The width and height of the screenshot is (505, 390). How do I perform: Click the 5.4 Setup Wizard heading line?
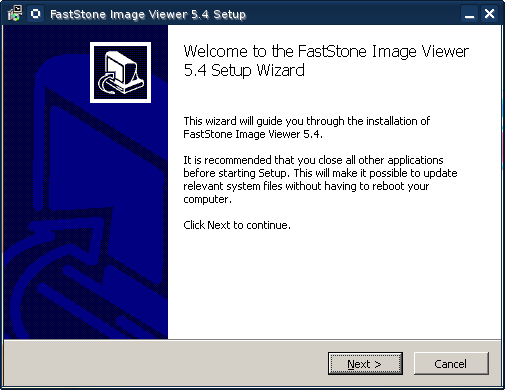coord(244,70)
